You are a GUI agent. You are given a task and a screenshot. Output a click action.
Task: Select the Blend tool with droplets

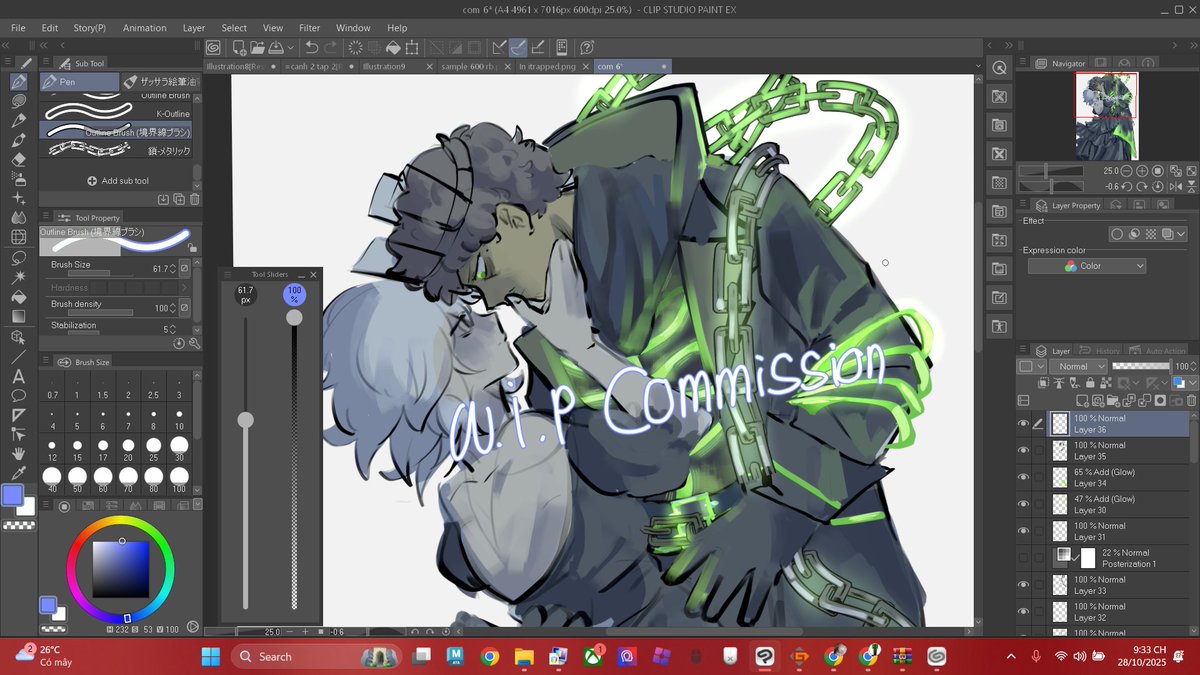18,217
